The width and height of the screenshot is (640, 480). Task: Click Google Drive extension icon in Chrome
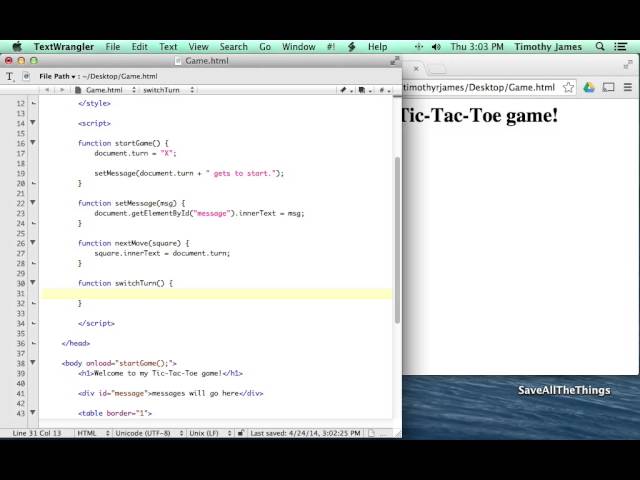589,87
